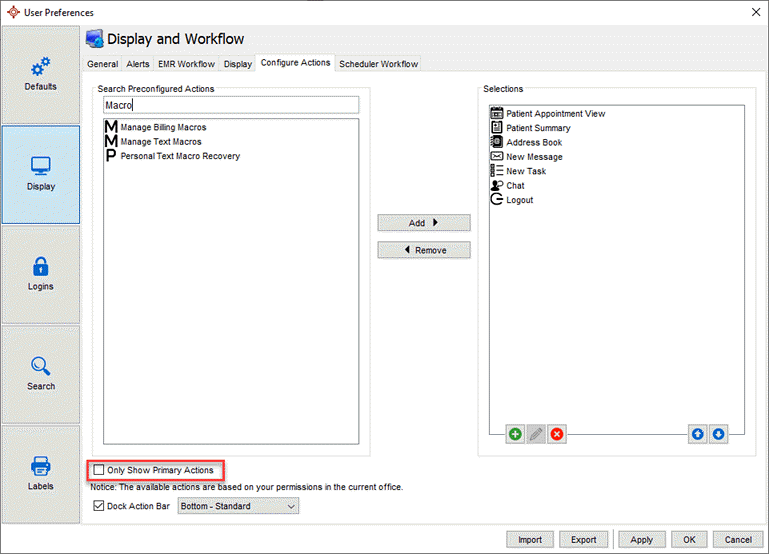Viewport: 769px width, 554px height.
Task: Open the Alerts tab
Action: (137, 64)
